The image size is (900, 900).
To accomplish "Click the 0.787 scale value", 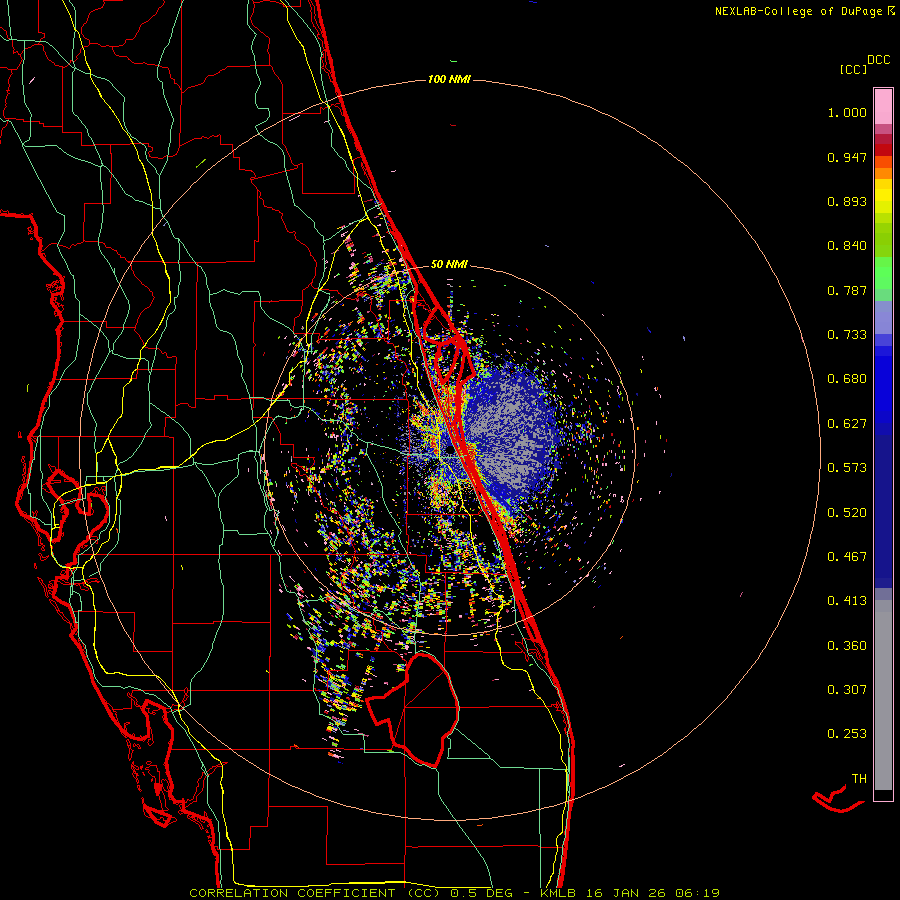I will point(847,290).
